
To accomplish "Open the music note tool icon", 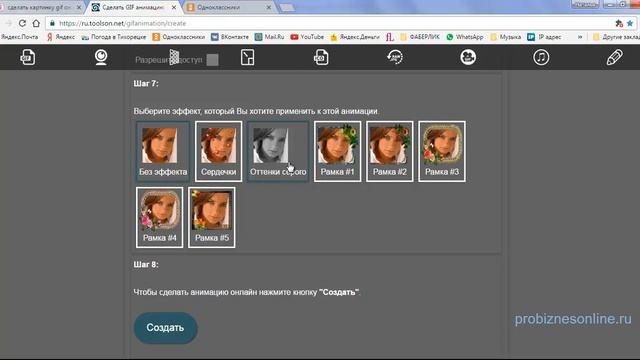I will coord(541,57).
